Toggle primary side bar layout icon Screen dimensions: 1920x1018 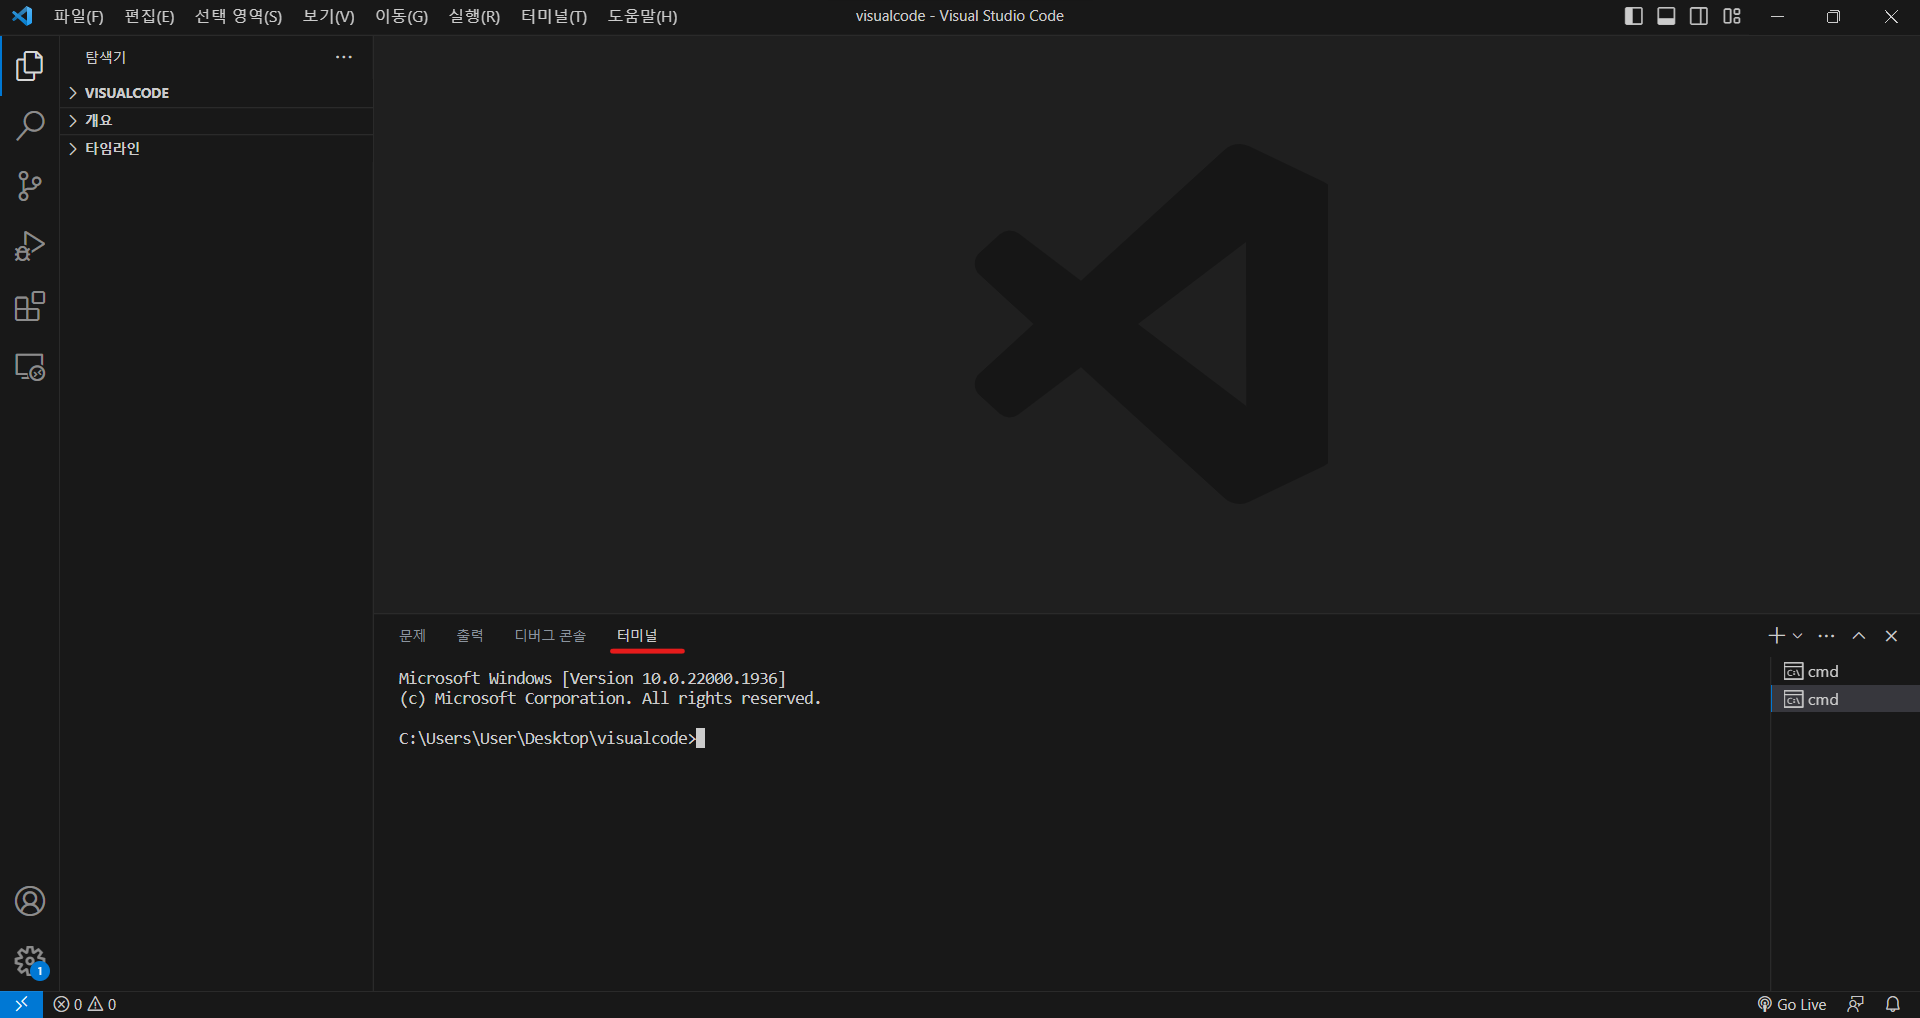(x=1634, y=16)
